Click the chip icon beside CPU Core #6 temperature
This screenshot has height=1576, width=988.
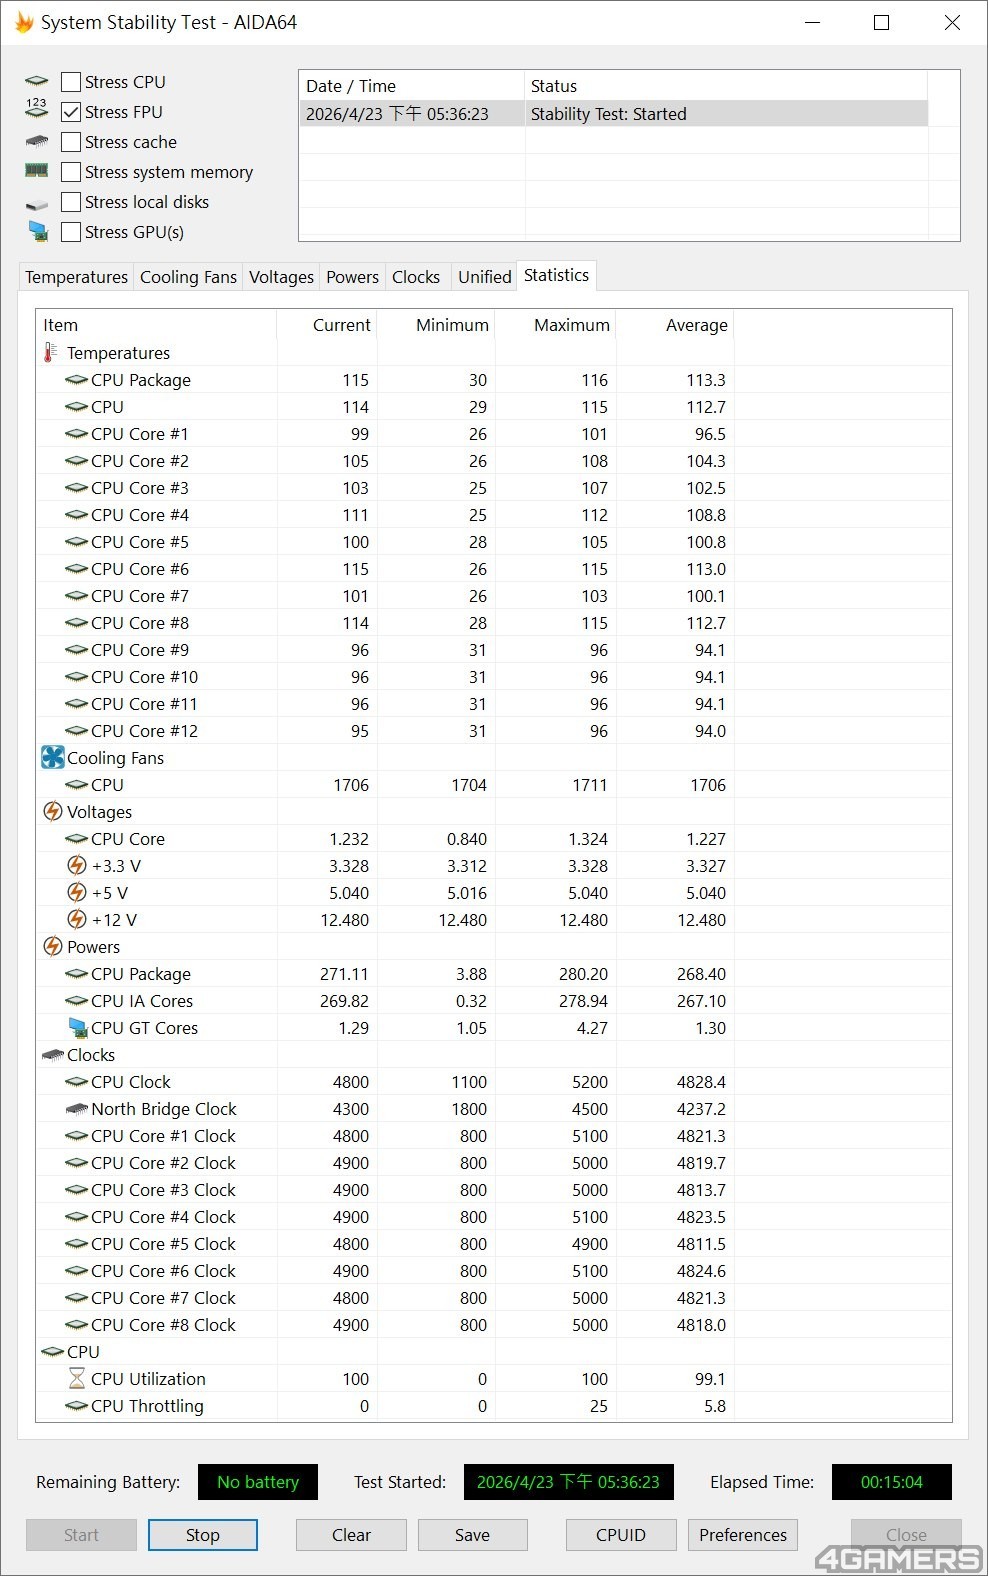(76, 569)
